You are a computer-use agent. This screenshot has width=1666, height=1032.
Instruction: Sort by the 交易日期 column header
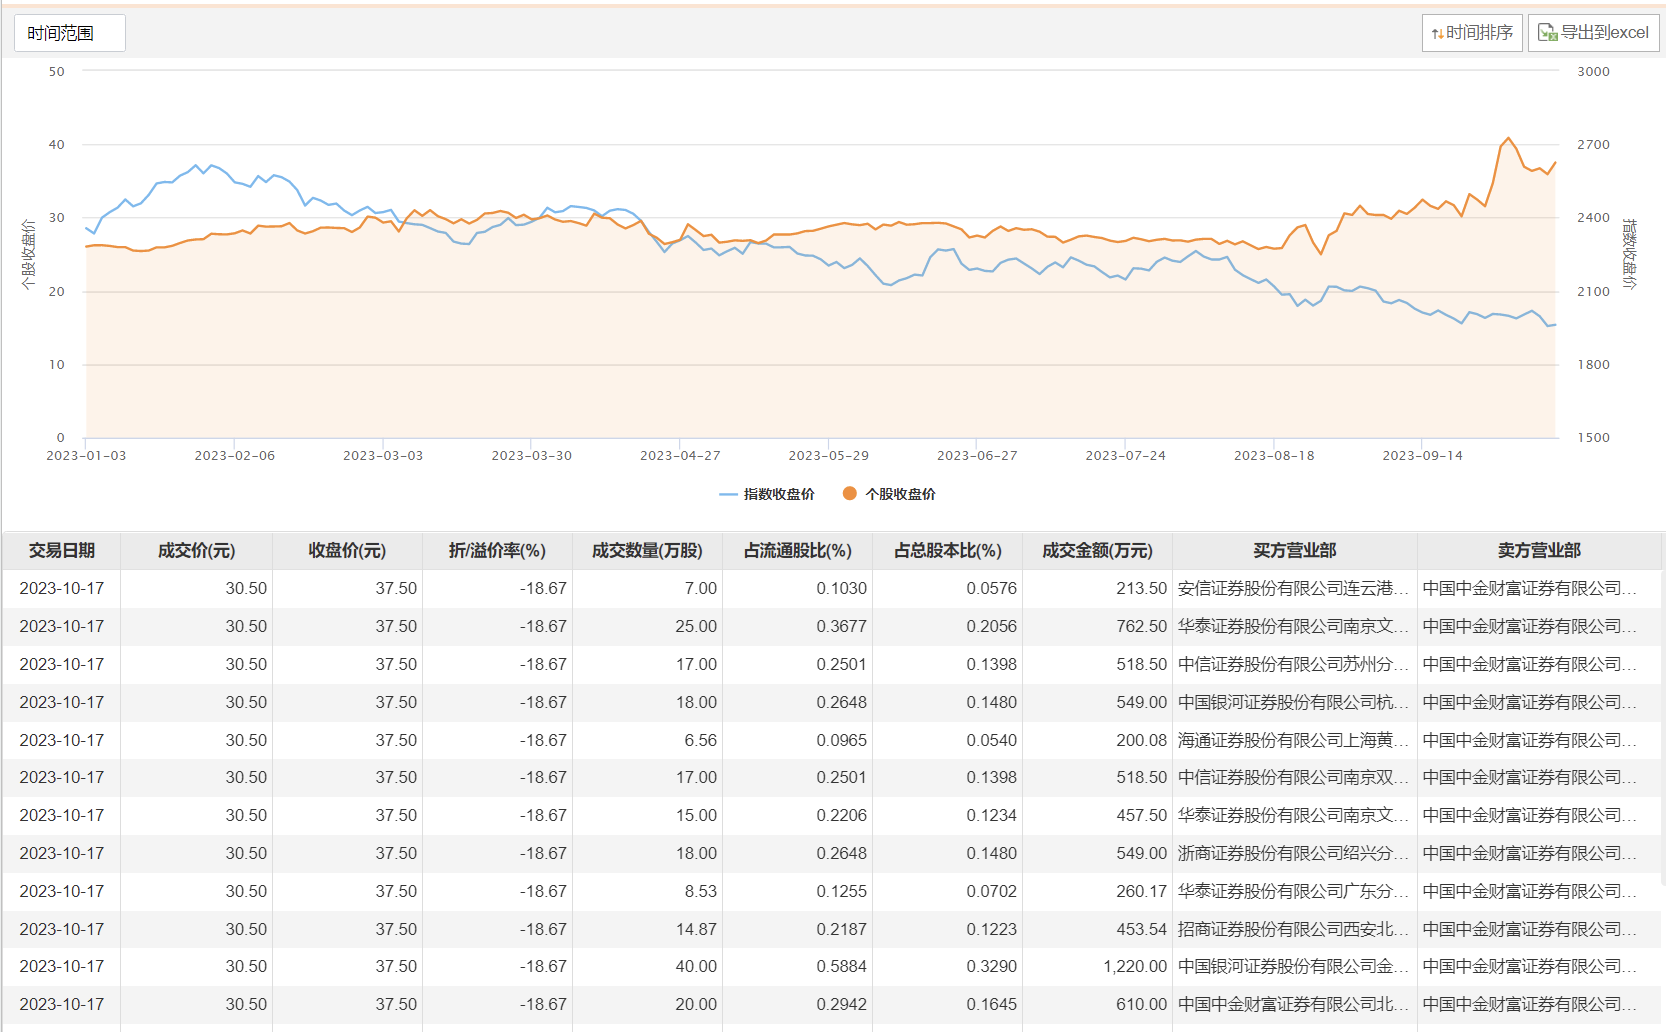pyautogui.click(x=62, y=551)
